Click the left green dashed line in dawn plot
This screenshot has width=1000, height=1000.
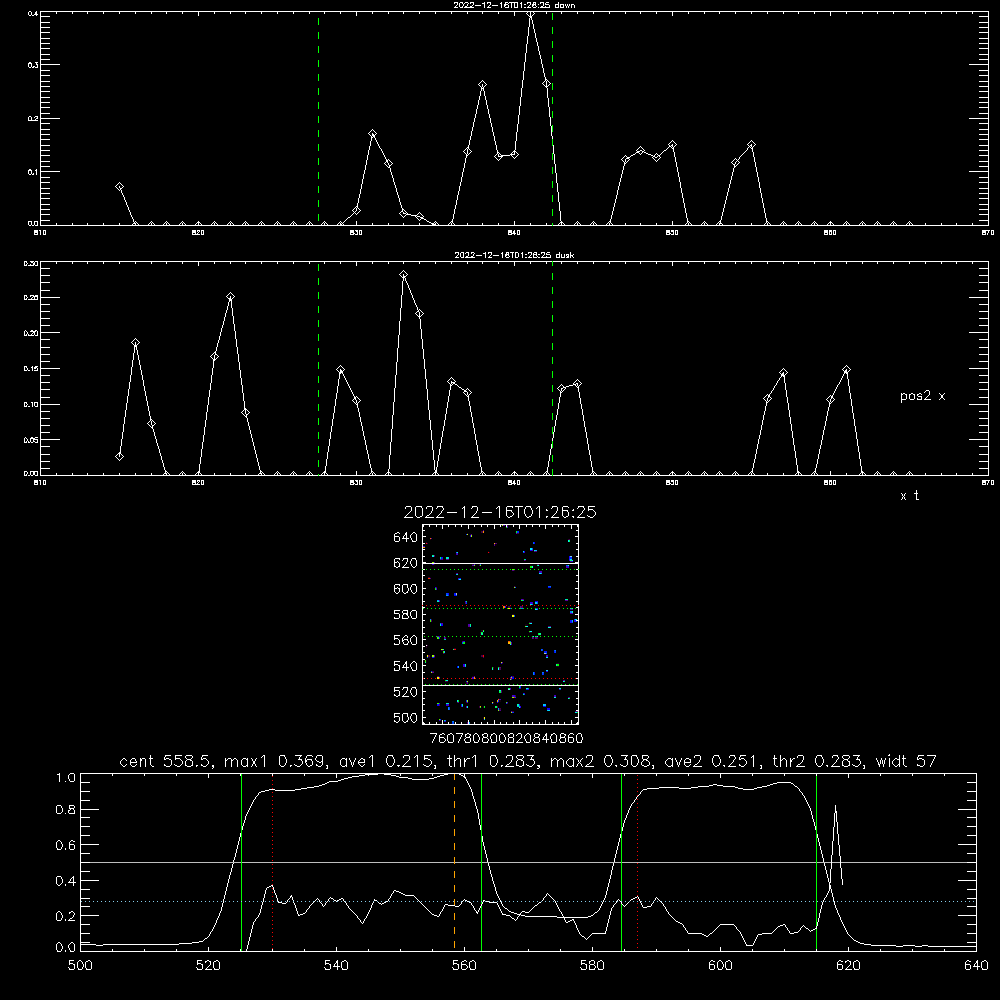point(318,118)
